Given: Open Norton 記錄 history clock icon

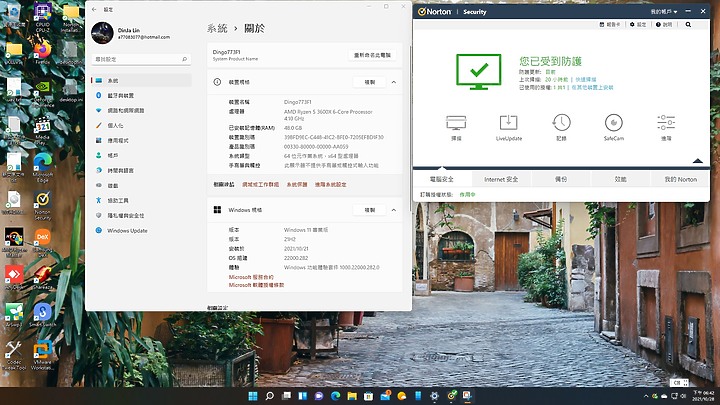Looking at the screenshot, I should (561, 128).
